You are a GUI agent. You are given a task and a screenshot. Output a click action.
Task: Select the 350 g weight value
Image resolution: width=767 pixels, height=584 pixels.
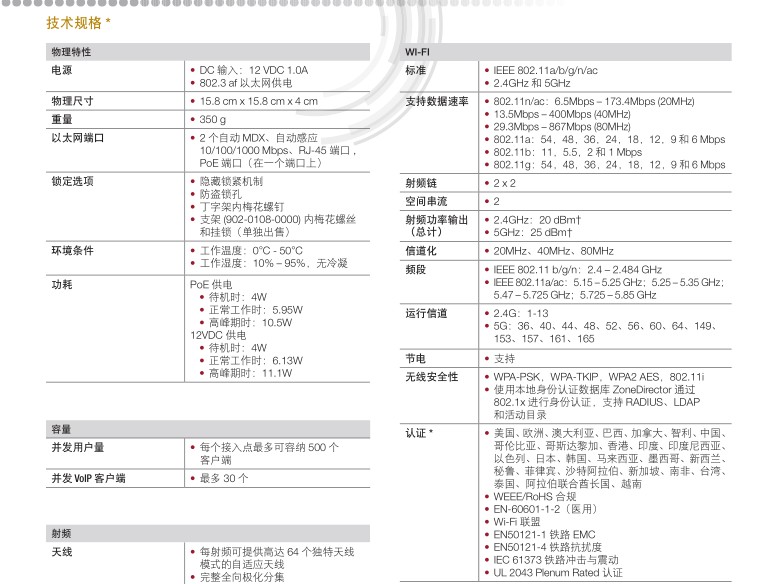[x=212, y=119]
